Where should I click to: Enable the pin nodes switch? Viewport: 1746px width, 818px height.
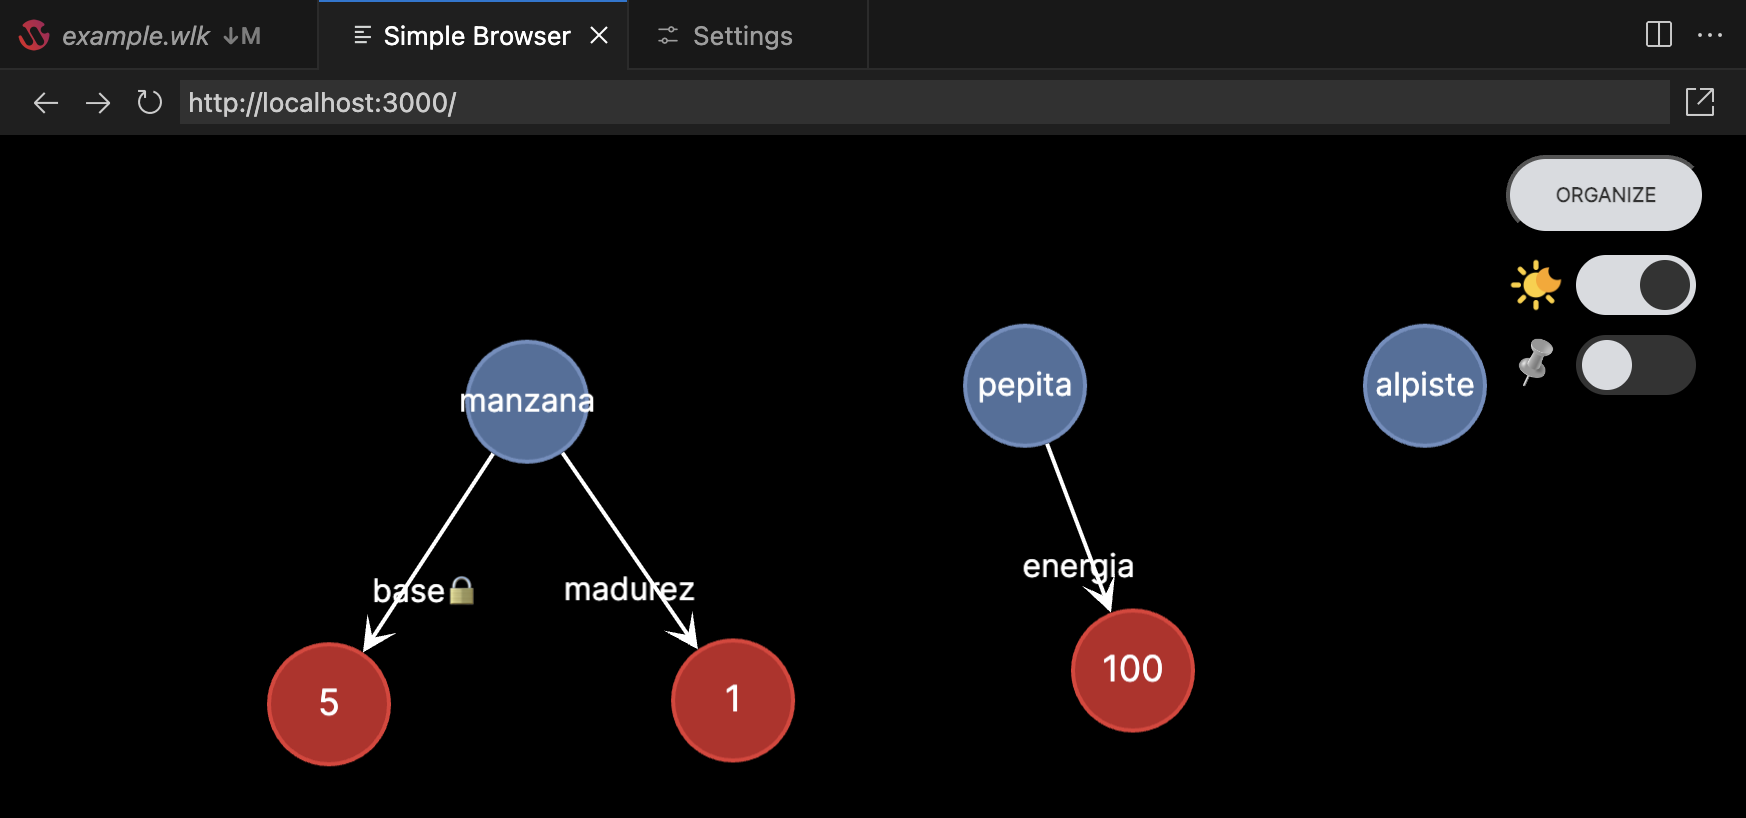pos(1635,365)
